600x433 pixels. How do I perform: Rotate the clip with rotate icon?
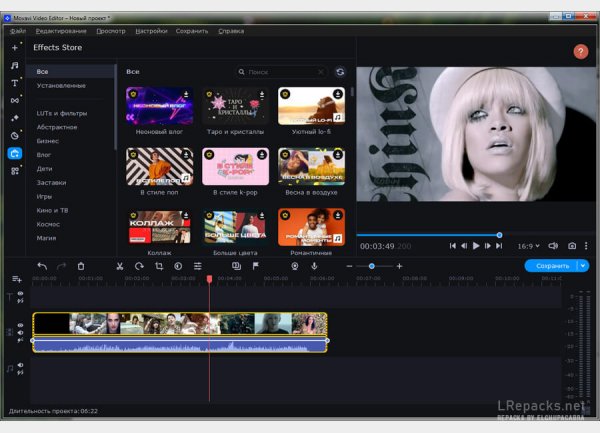click(x=139, y=266)
